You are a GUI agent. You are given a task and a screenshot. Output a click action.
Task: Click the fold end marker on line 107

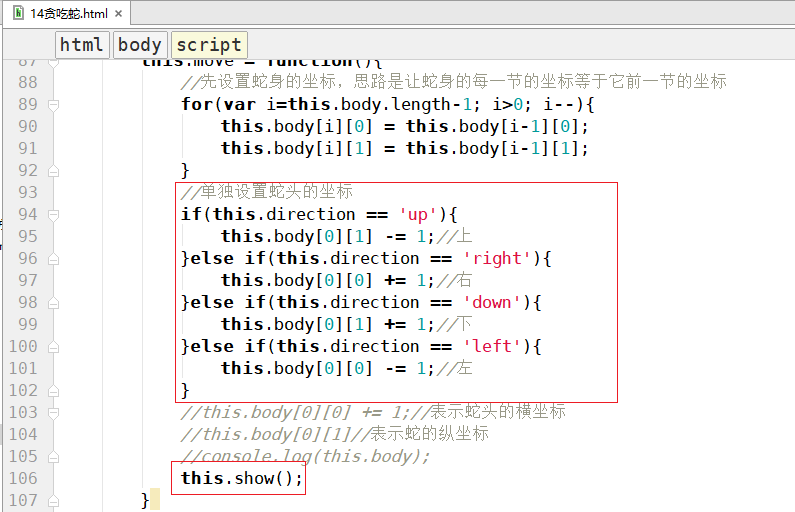pos(52,500)
